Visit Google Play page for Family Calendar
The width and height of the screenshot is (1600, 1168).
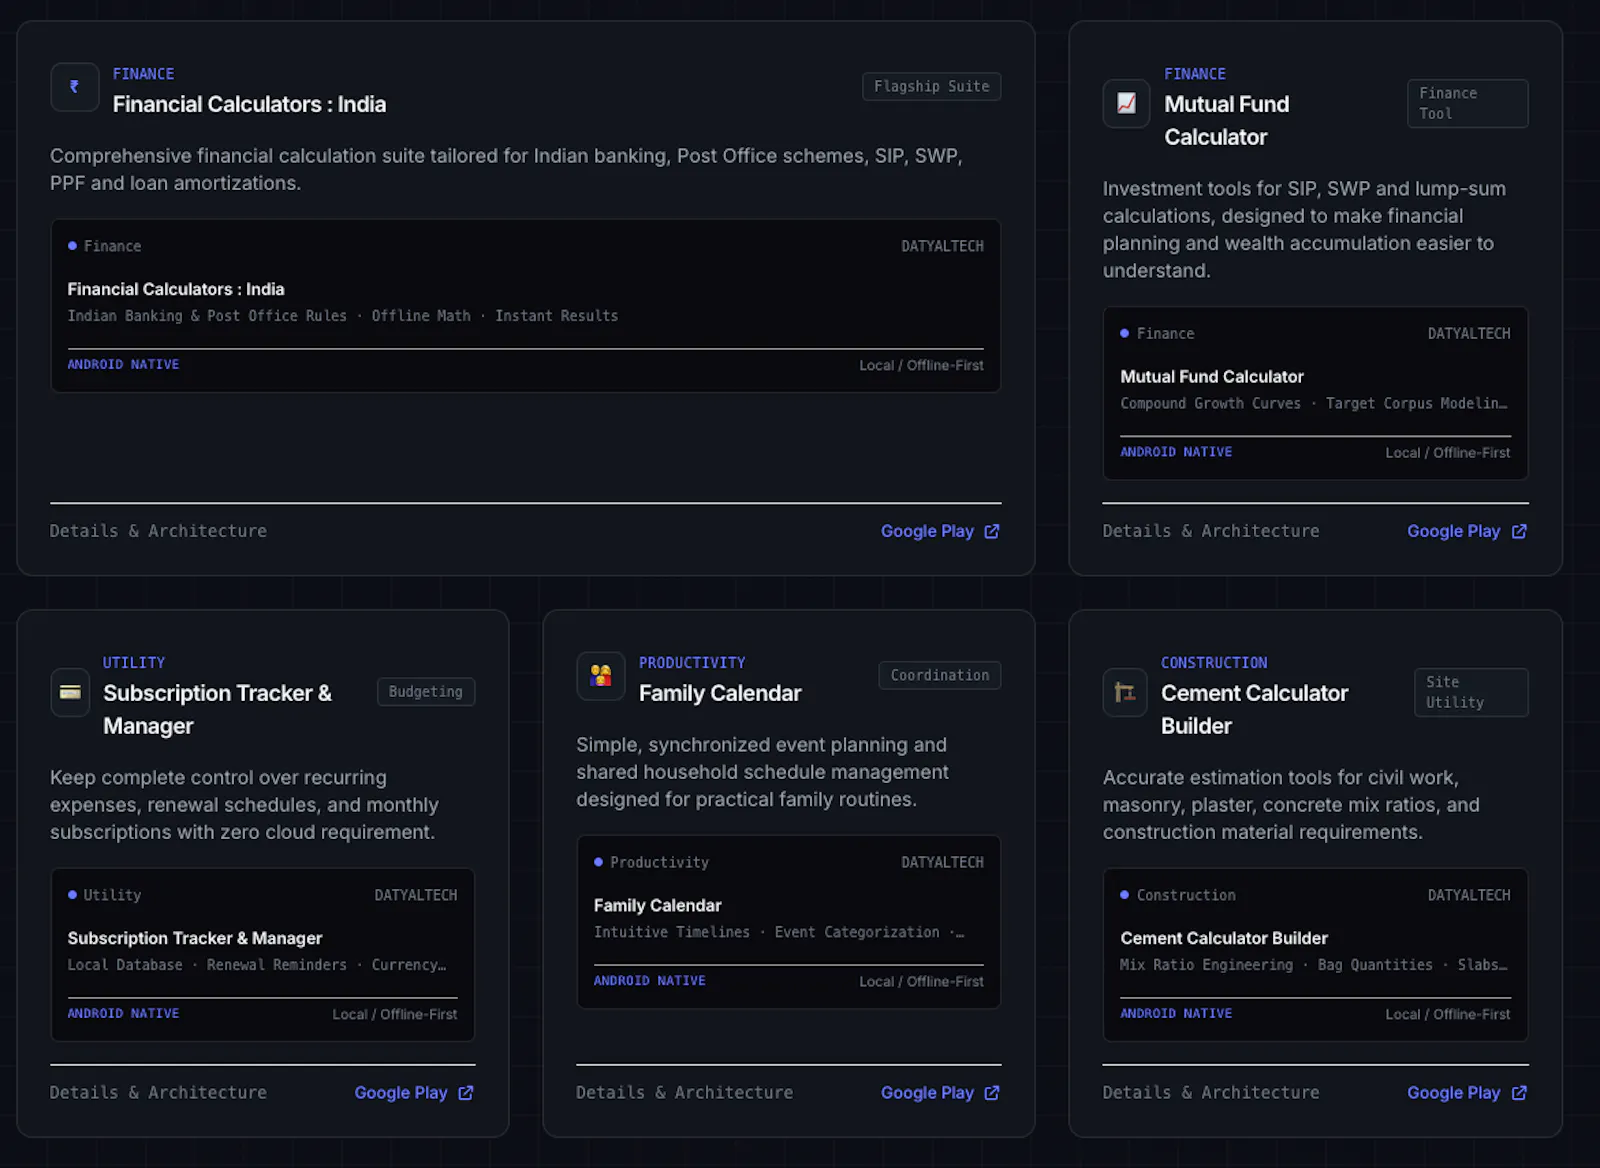tap(940, 1093)
